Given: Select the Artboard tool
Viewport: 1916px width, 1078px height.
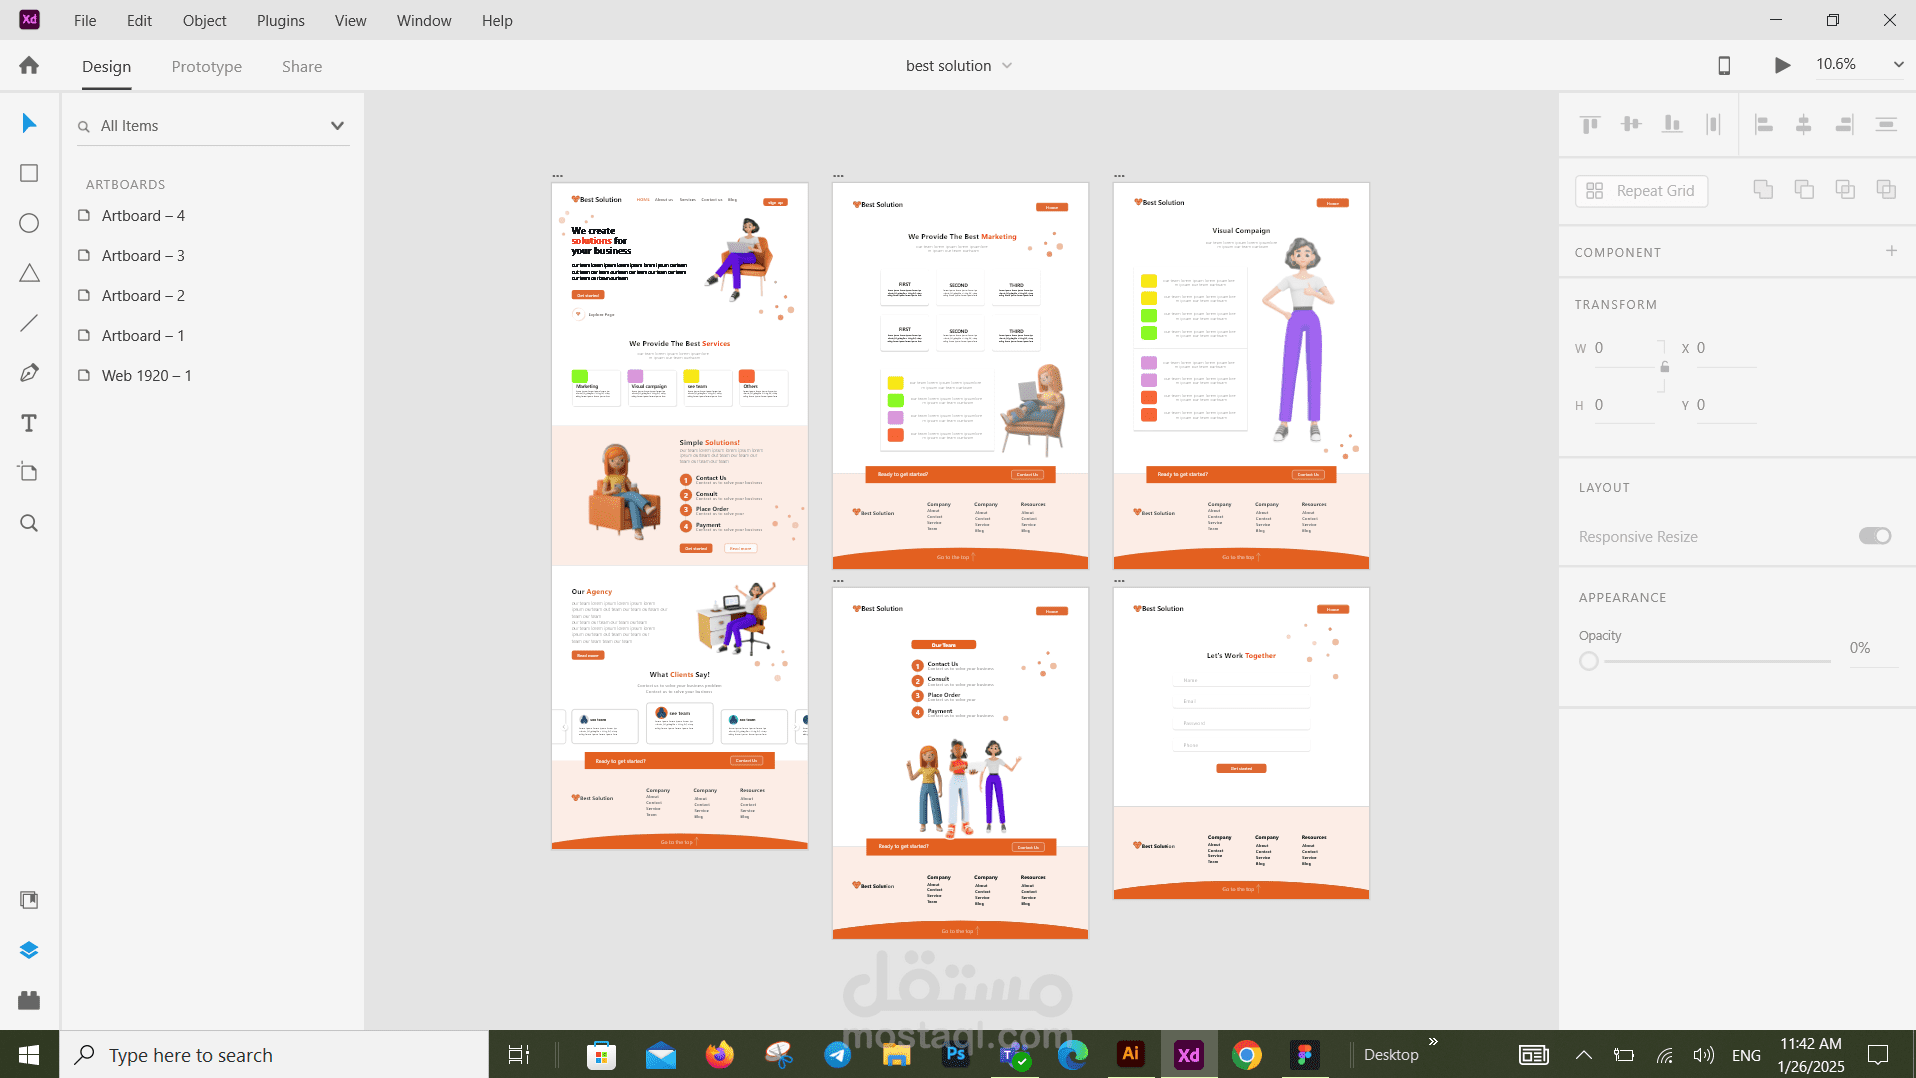Looking at the screenshot, I should 29,472.
